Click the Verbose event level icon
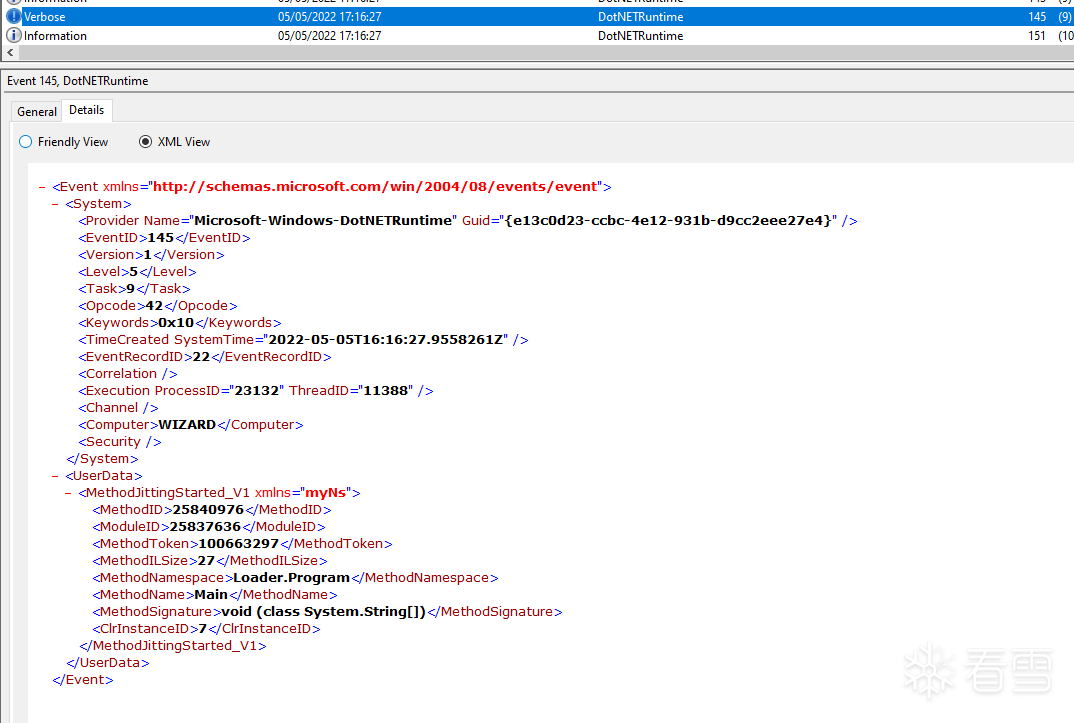The image size is (1074, 723). (14, 16)
